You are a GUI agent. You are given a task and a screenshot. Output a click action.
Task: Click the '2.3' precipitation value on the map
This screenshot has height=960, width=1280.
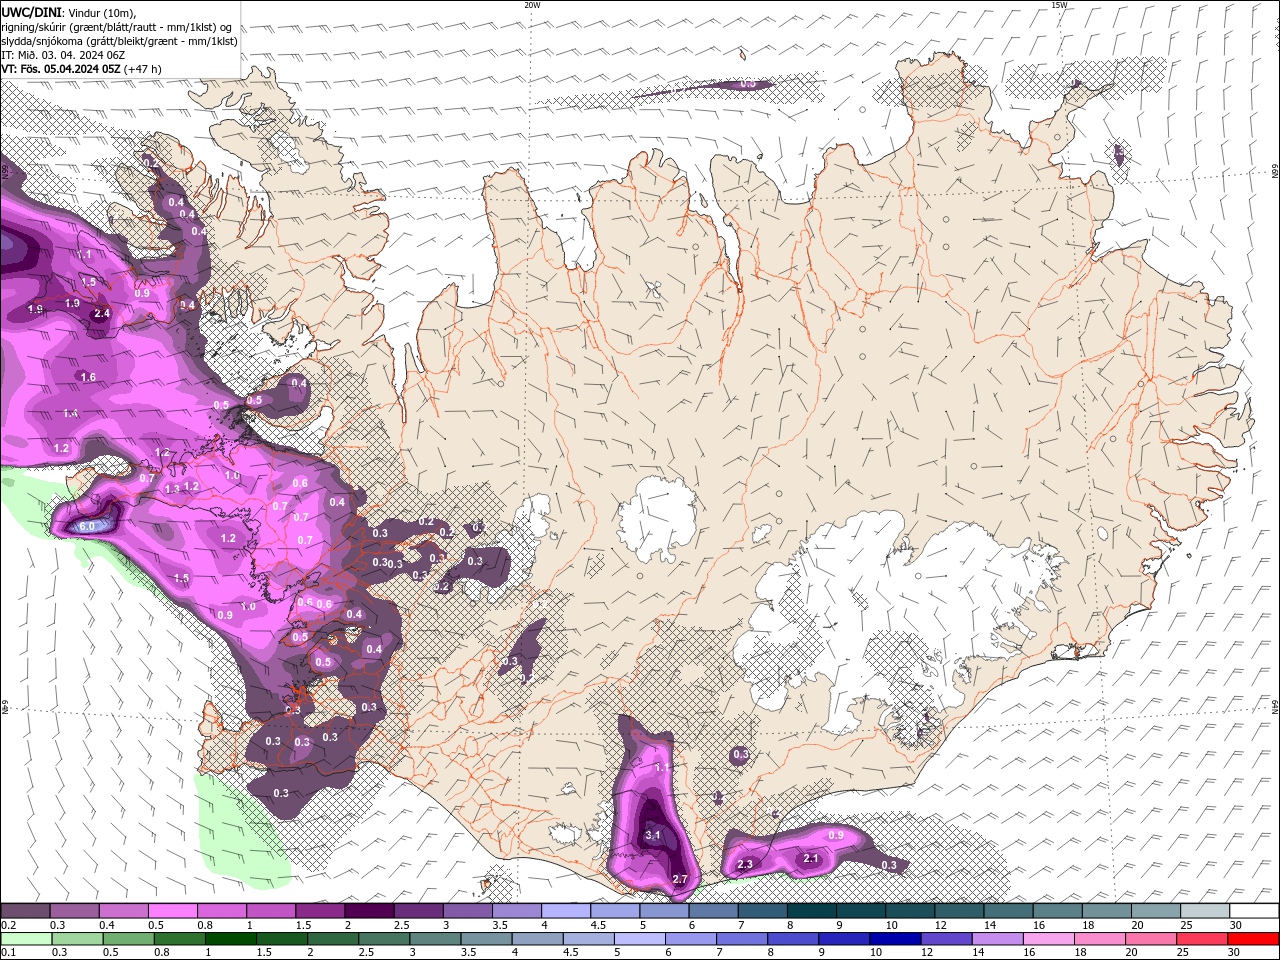coord(745,864)
